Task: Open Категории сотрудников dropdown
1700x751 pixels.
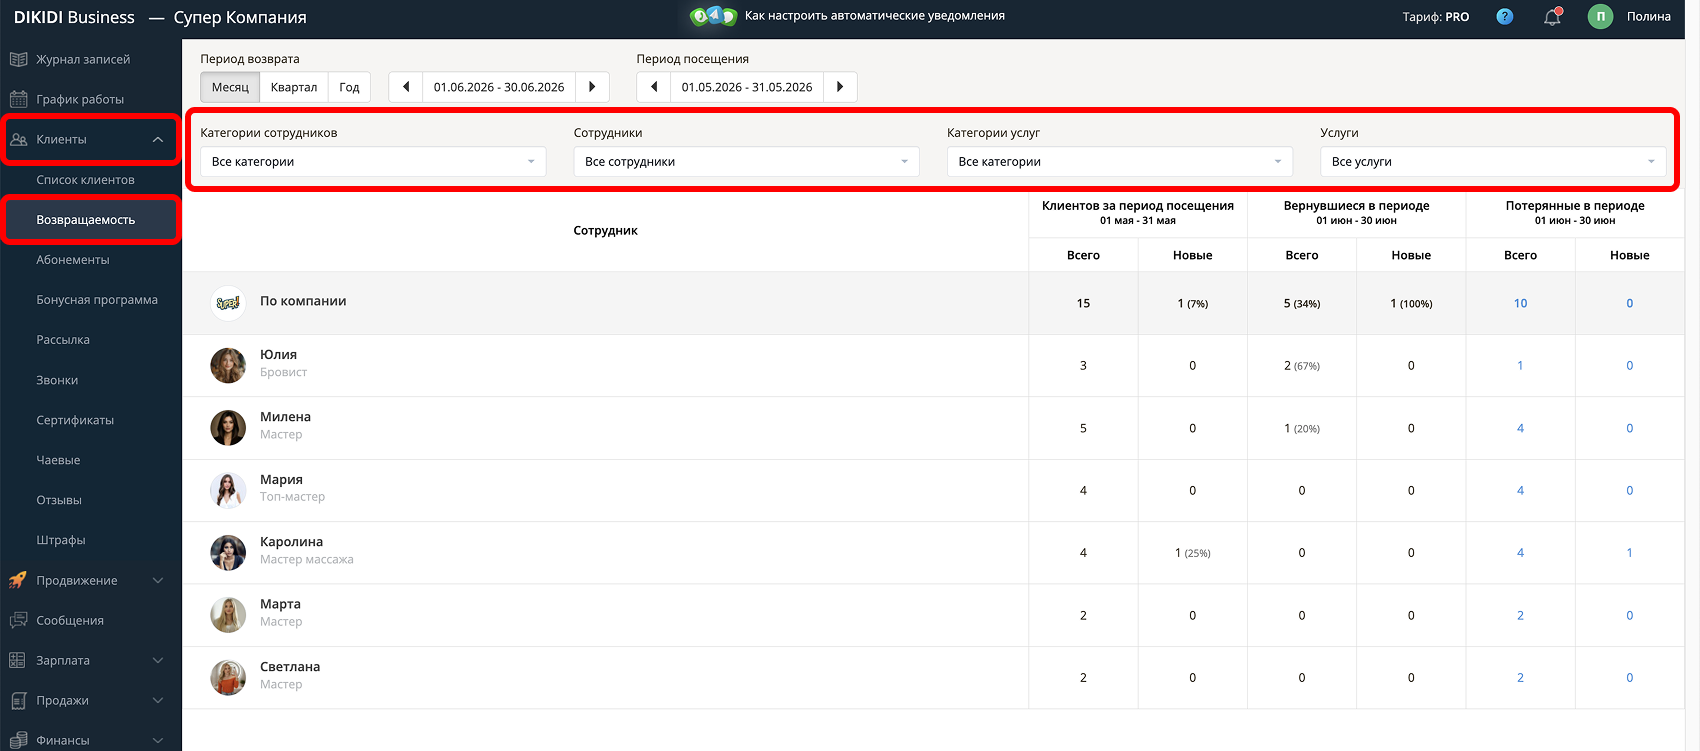Action: tap(373, 162)
